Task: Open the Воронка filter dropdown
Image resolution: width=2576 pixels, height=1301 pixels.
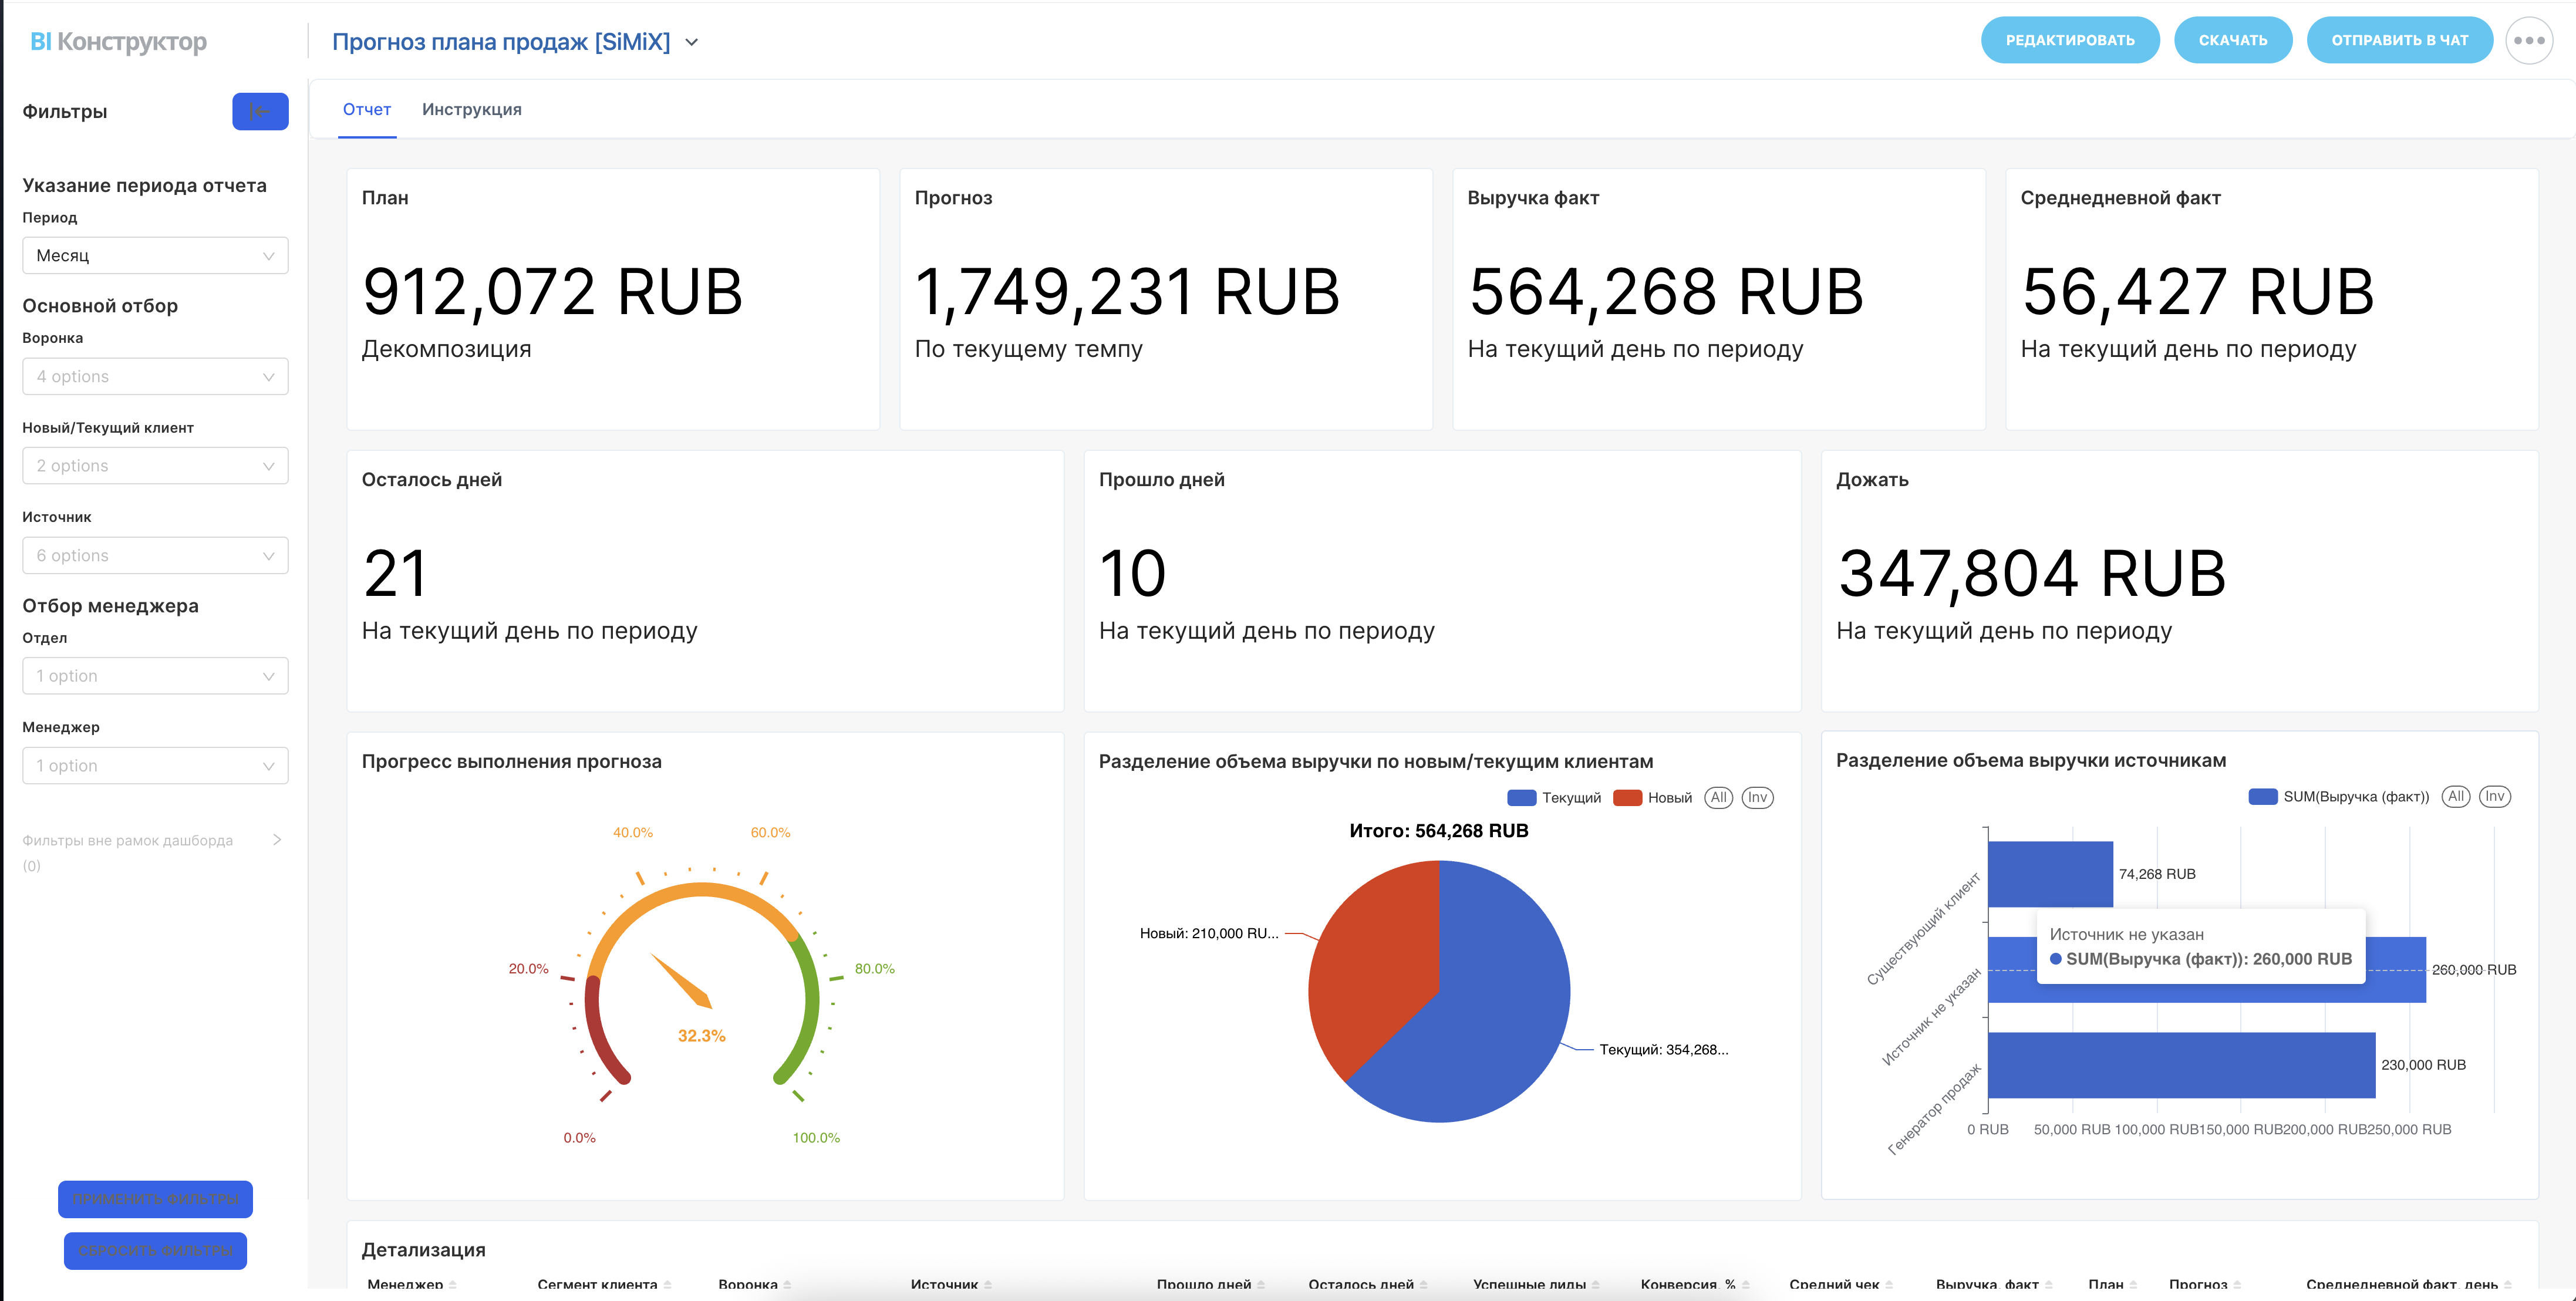Action: (155, 377)
